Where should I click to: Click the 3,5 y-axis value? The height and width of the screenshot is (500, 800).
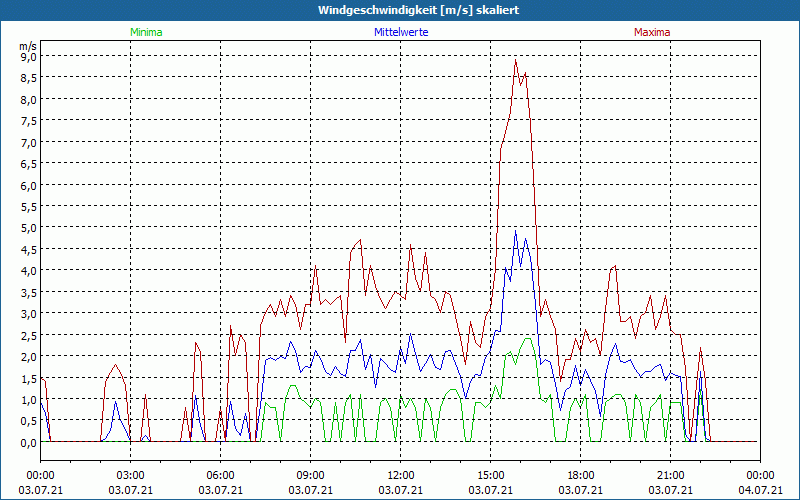(x=28, y=292)
